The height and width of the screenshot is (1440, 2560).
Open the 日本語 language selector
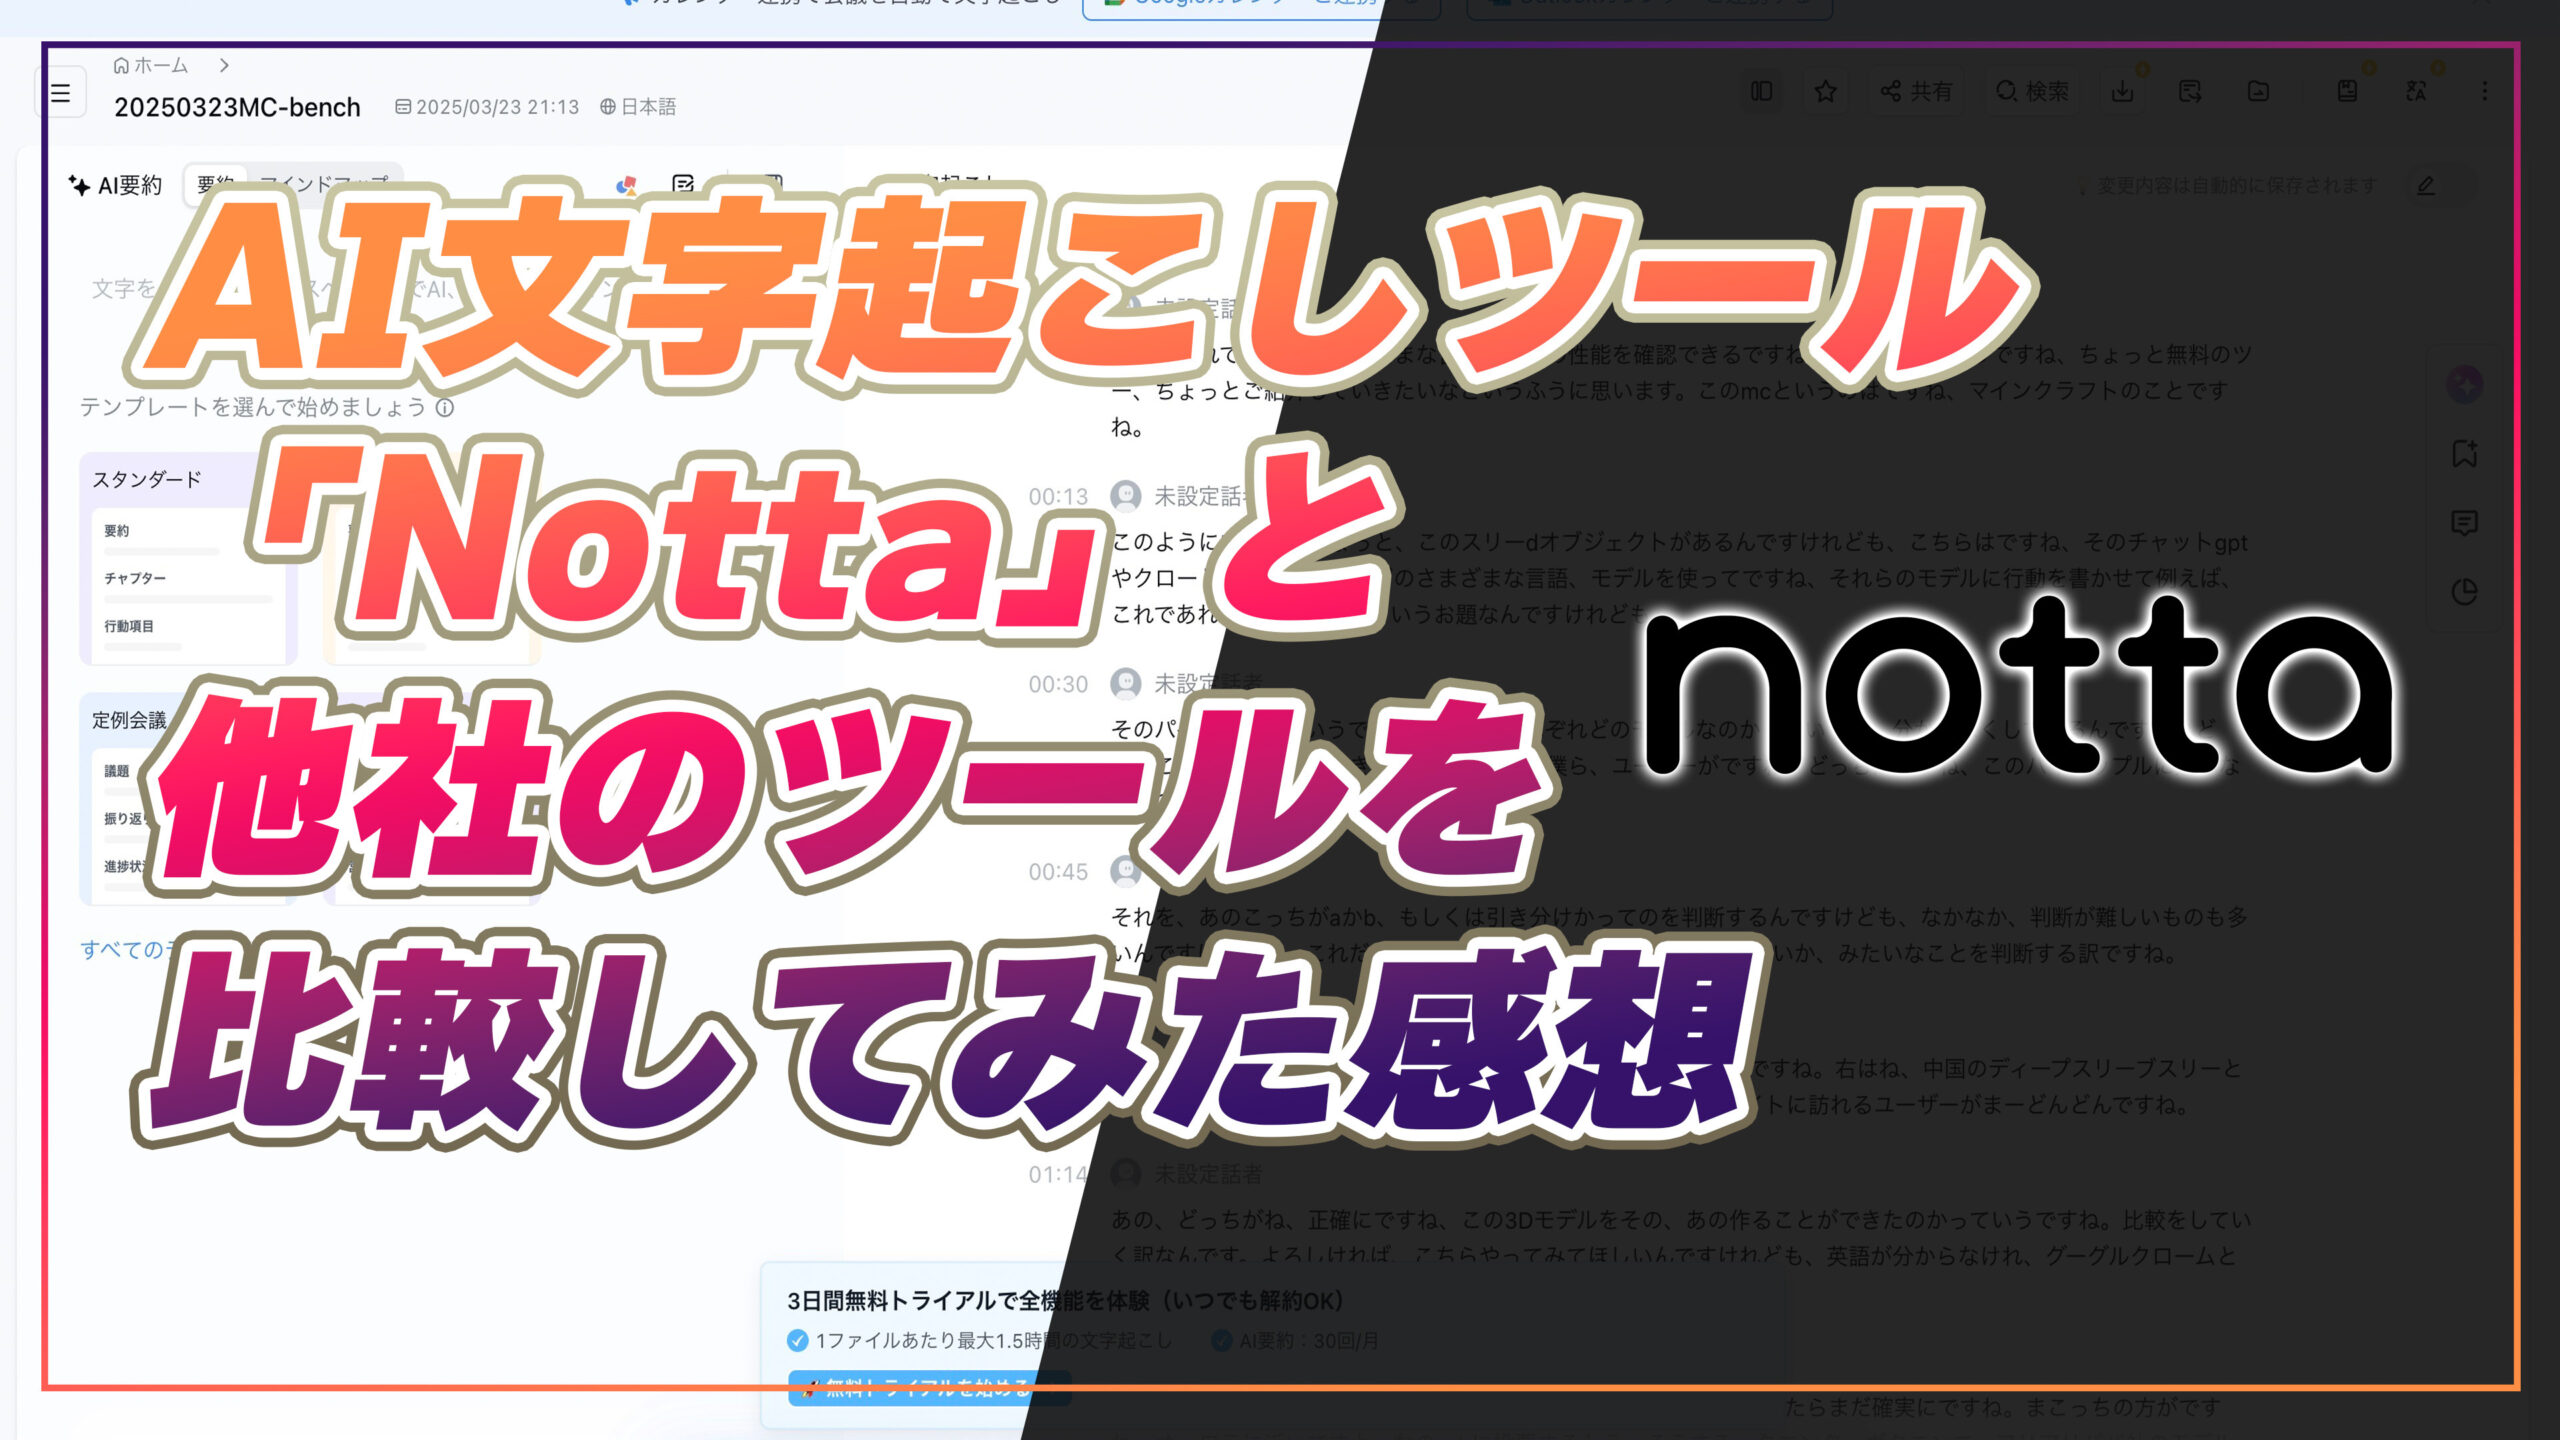[x=638, y=107]
